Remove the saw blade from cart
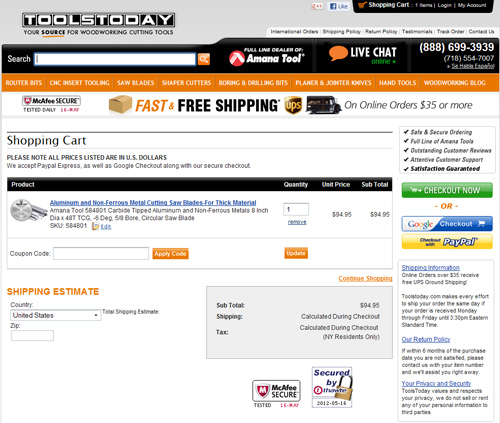This screenshot has width=500, height=423. [x=297, y=222]
